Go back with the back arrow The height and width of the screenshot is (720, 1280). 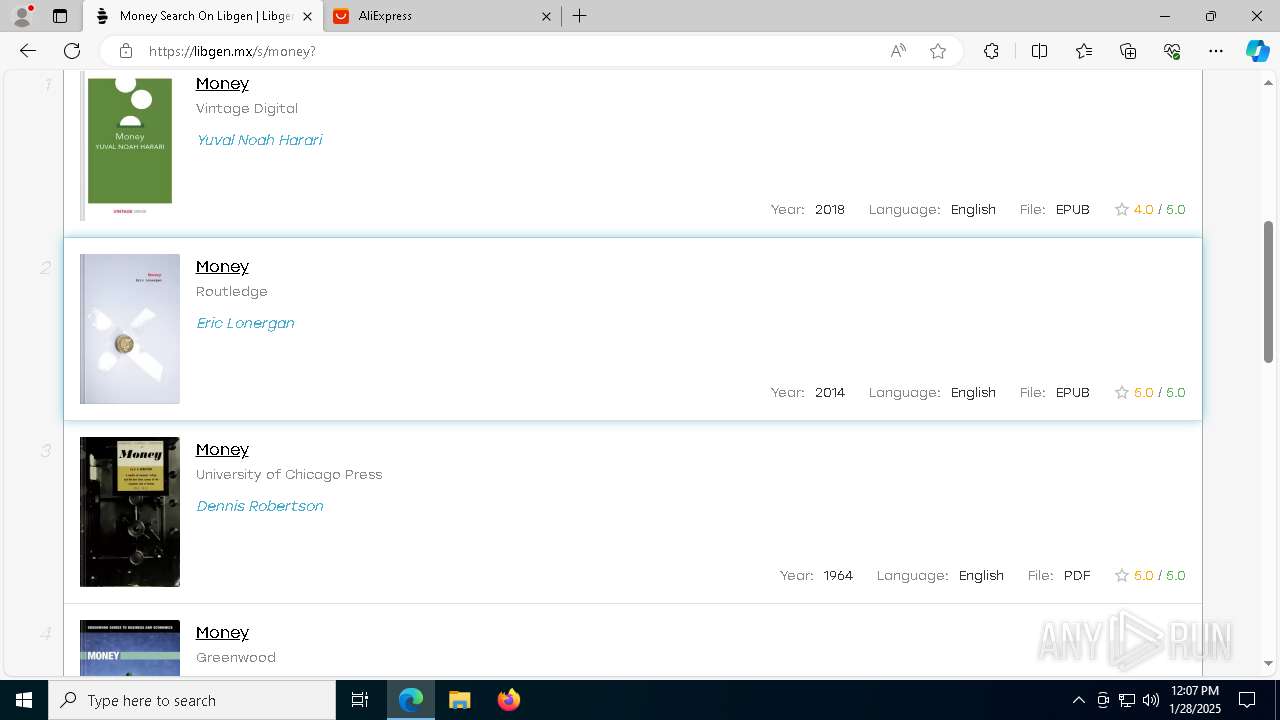28,51
